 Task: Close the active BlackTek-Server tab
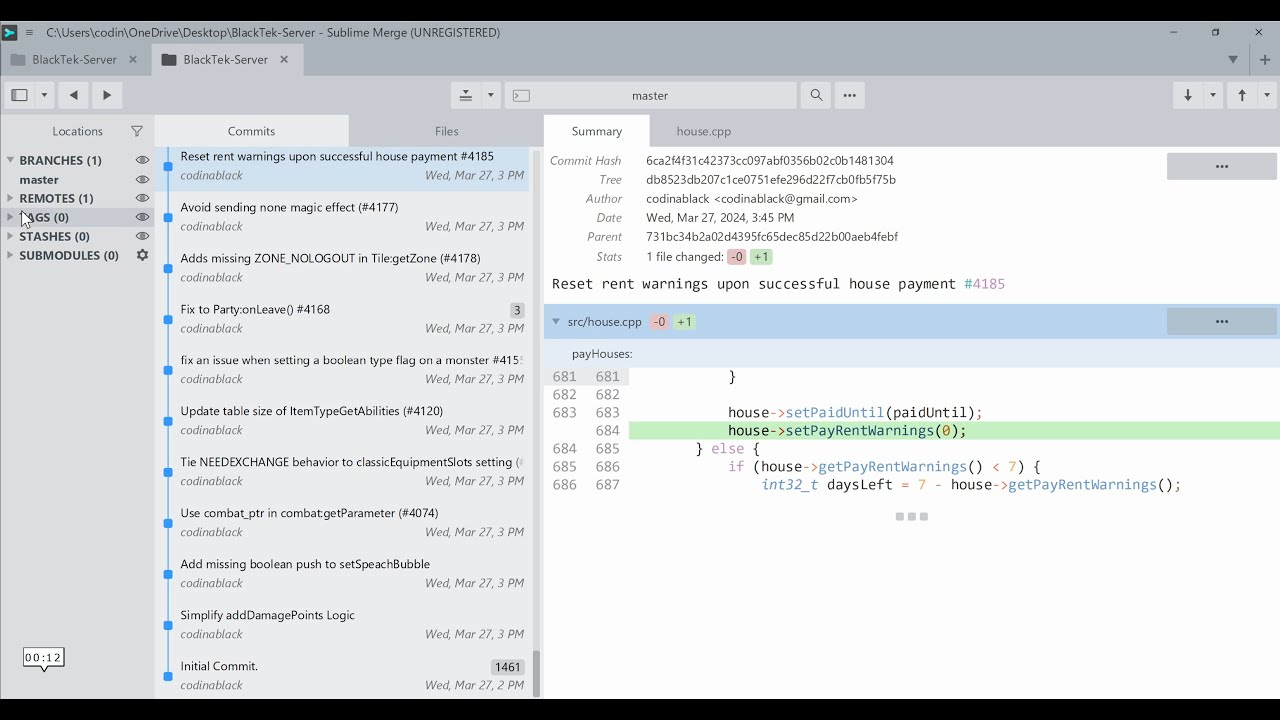(x=284, y=59)
